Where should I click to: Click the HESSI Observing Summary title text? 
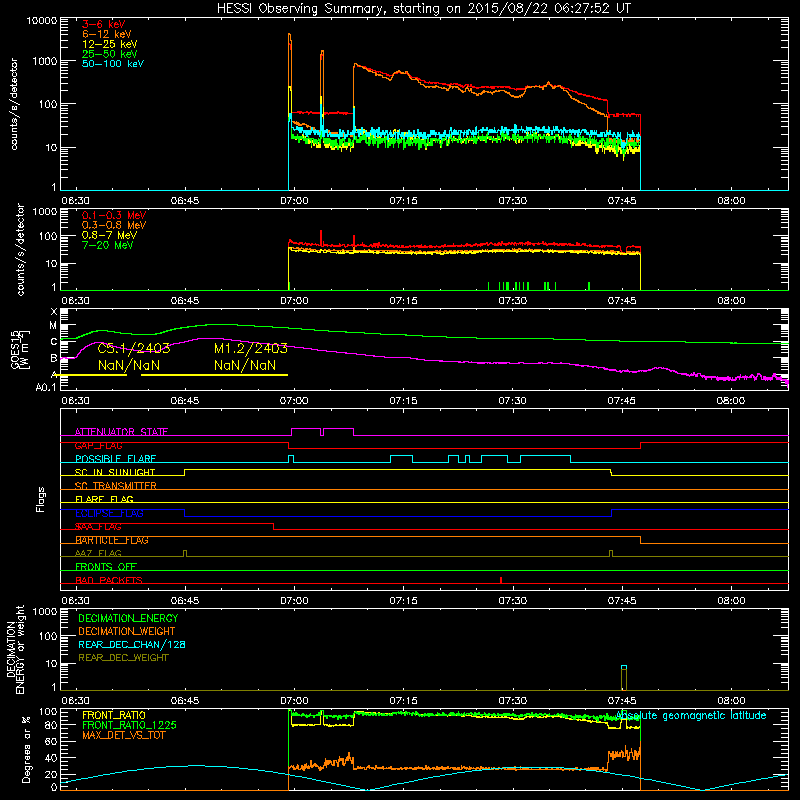pos(423,9)
